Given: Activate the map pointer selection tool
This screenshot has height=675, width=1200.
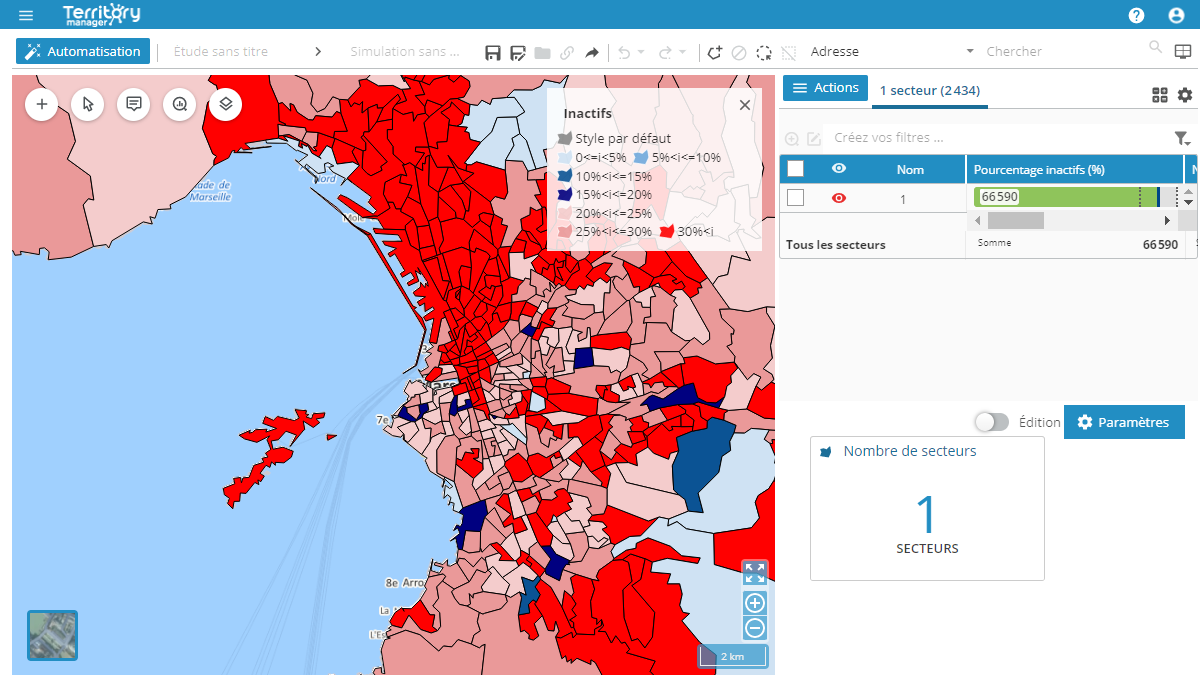Looking at the screenshot, I should pyautogui.click(x=88, y=104).
